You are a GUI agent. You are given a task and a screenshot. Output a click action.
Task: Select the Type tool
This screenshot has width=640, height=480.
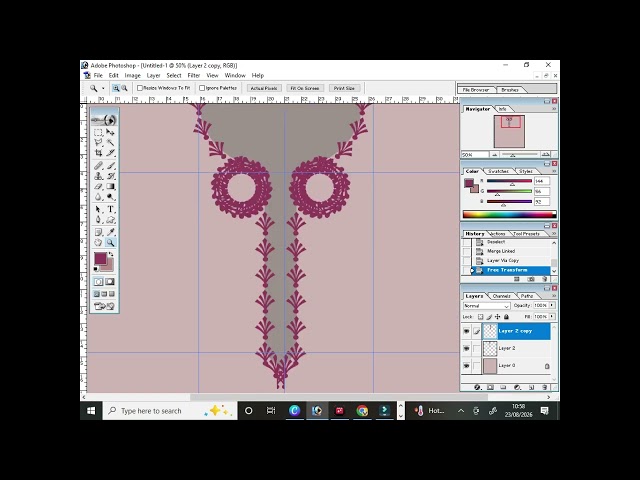click(110, 209)
